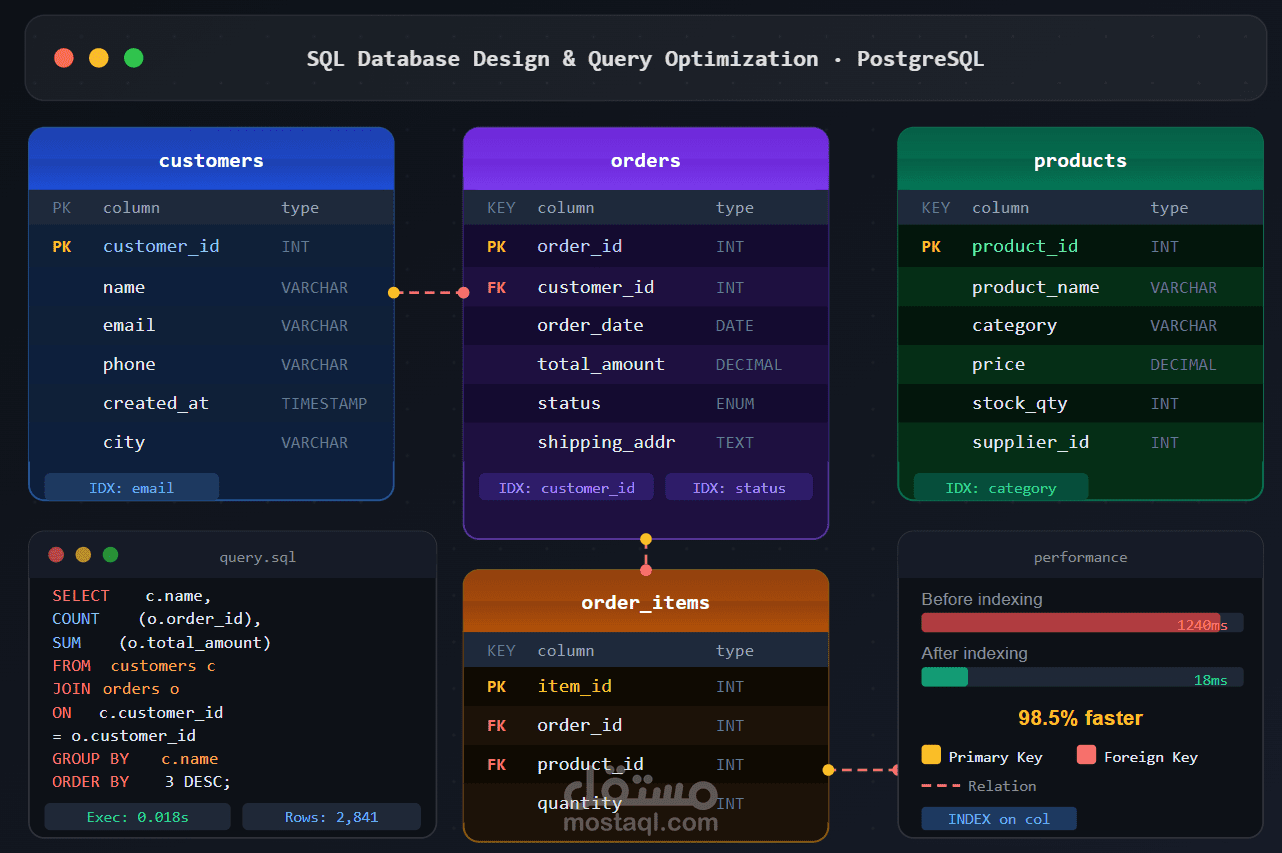Click the price column in products
This screenshot has width=1282, height=853.
click(x=998, y=365)
